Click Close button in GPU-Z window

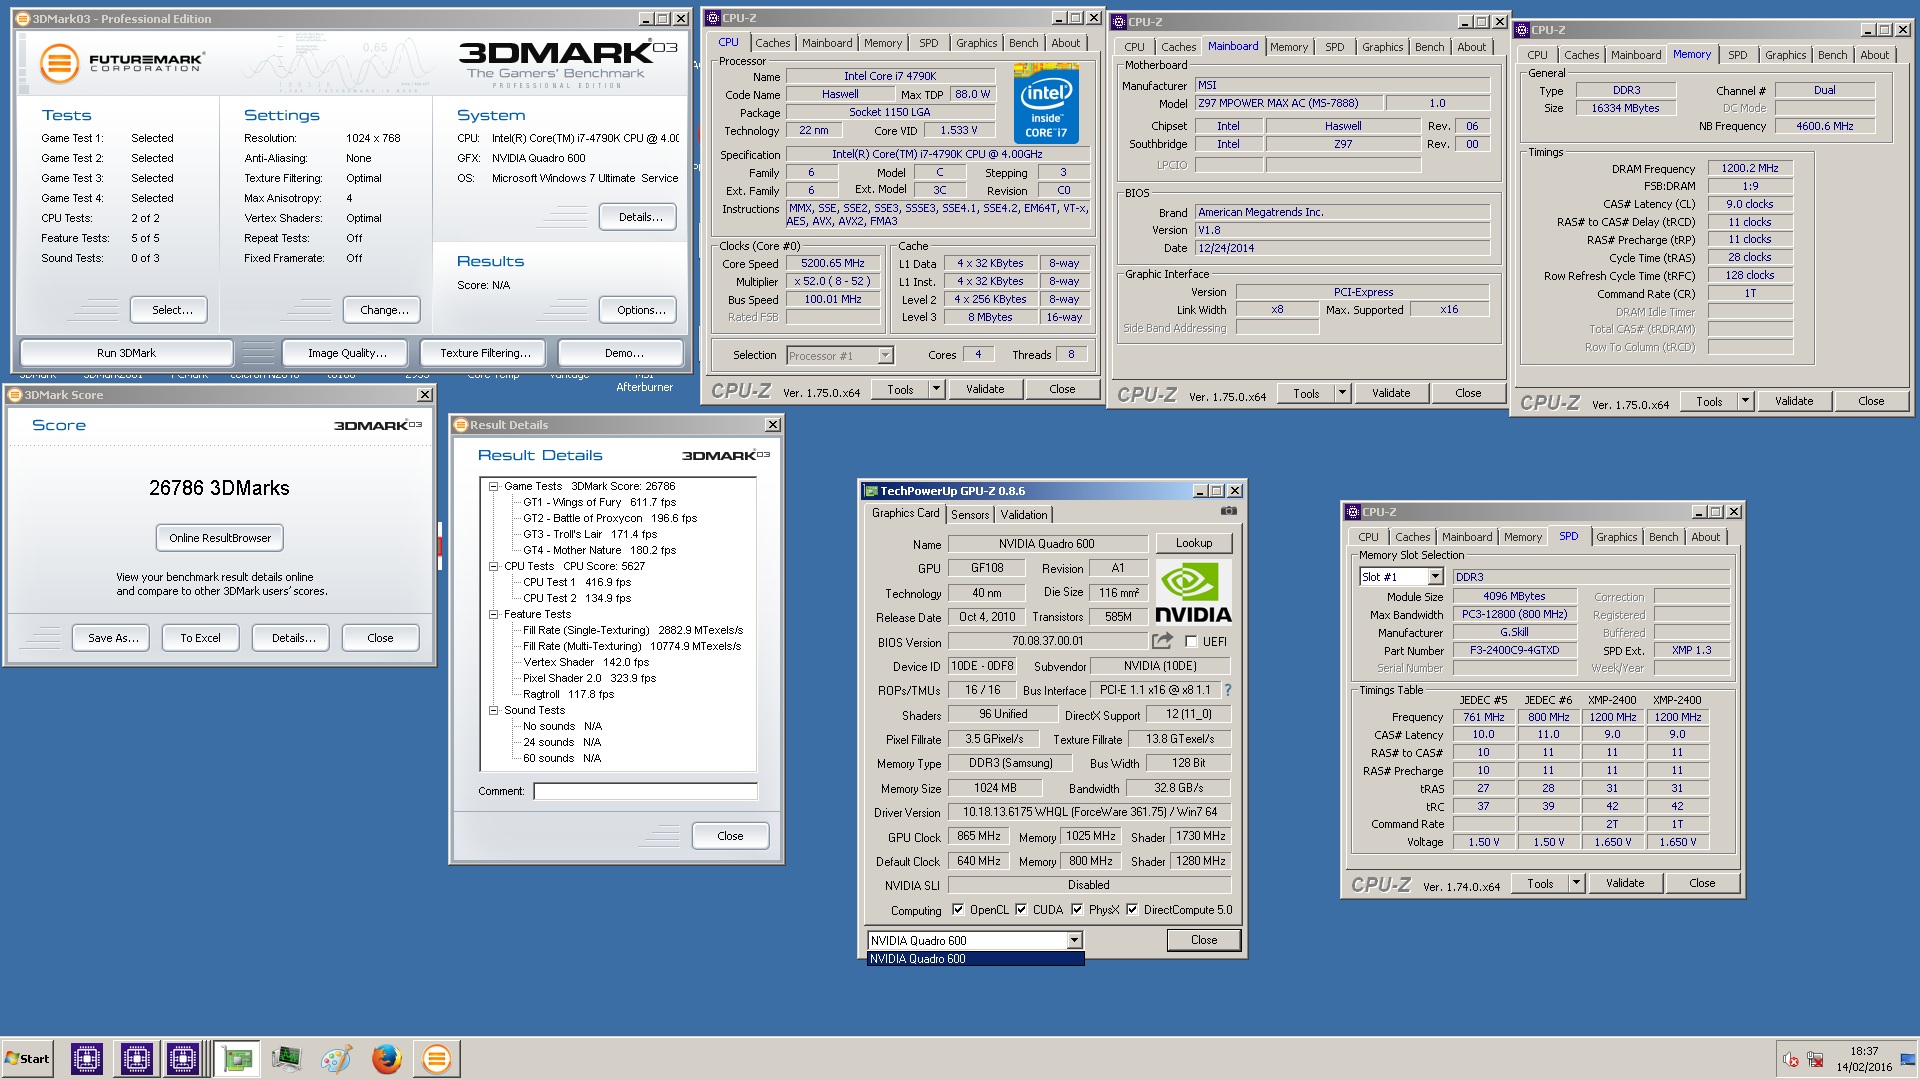1204,940
